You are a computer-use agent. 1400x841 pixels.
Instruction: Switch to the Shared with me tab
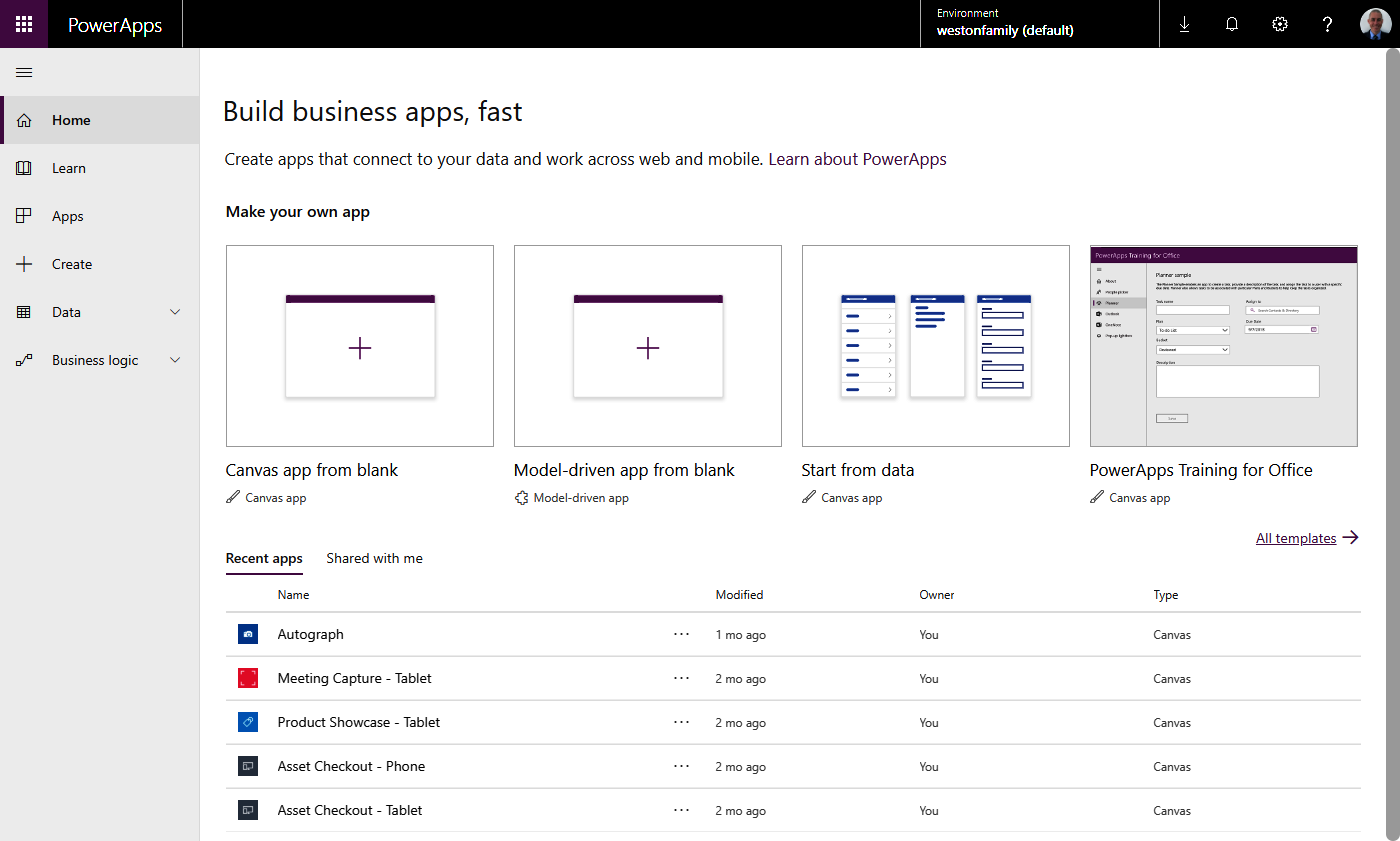coord(374,559)
